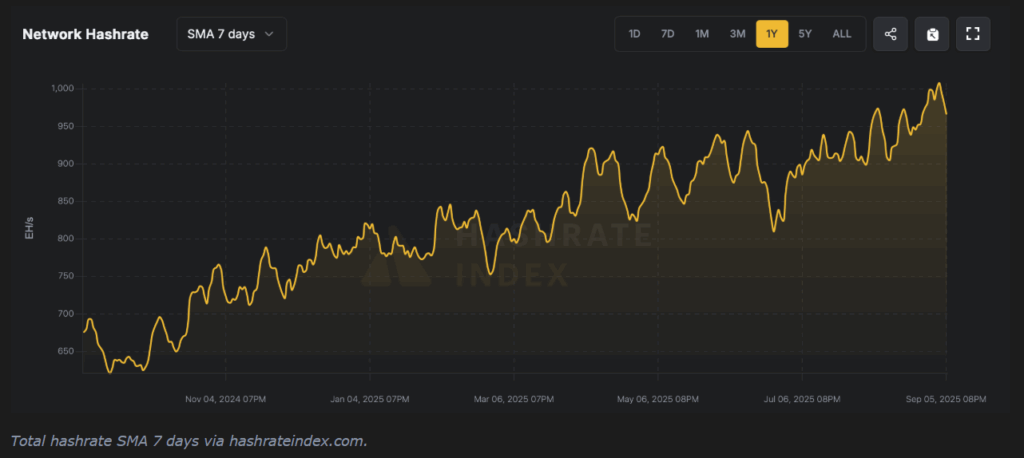The height and width of the screenshot is (458, 1024).
Task: Display ALL historical data
Action: click(x=842, y=34)
